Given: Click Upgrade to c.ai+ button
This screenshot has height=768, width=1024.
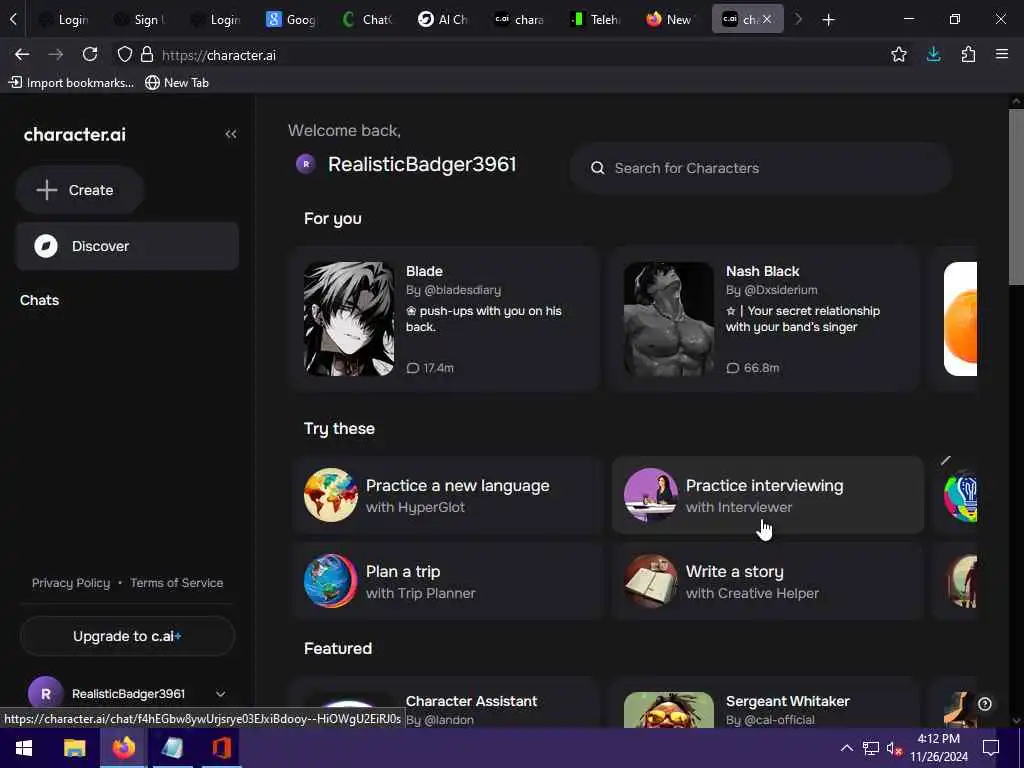Looking at the screenshot, I should coord(127,636).
